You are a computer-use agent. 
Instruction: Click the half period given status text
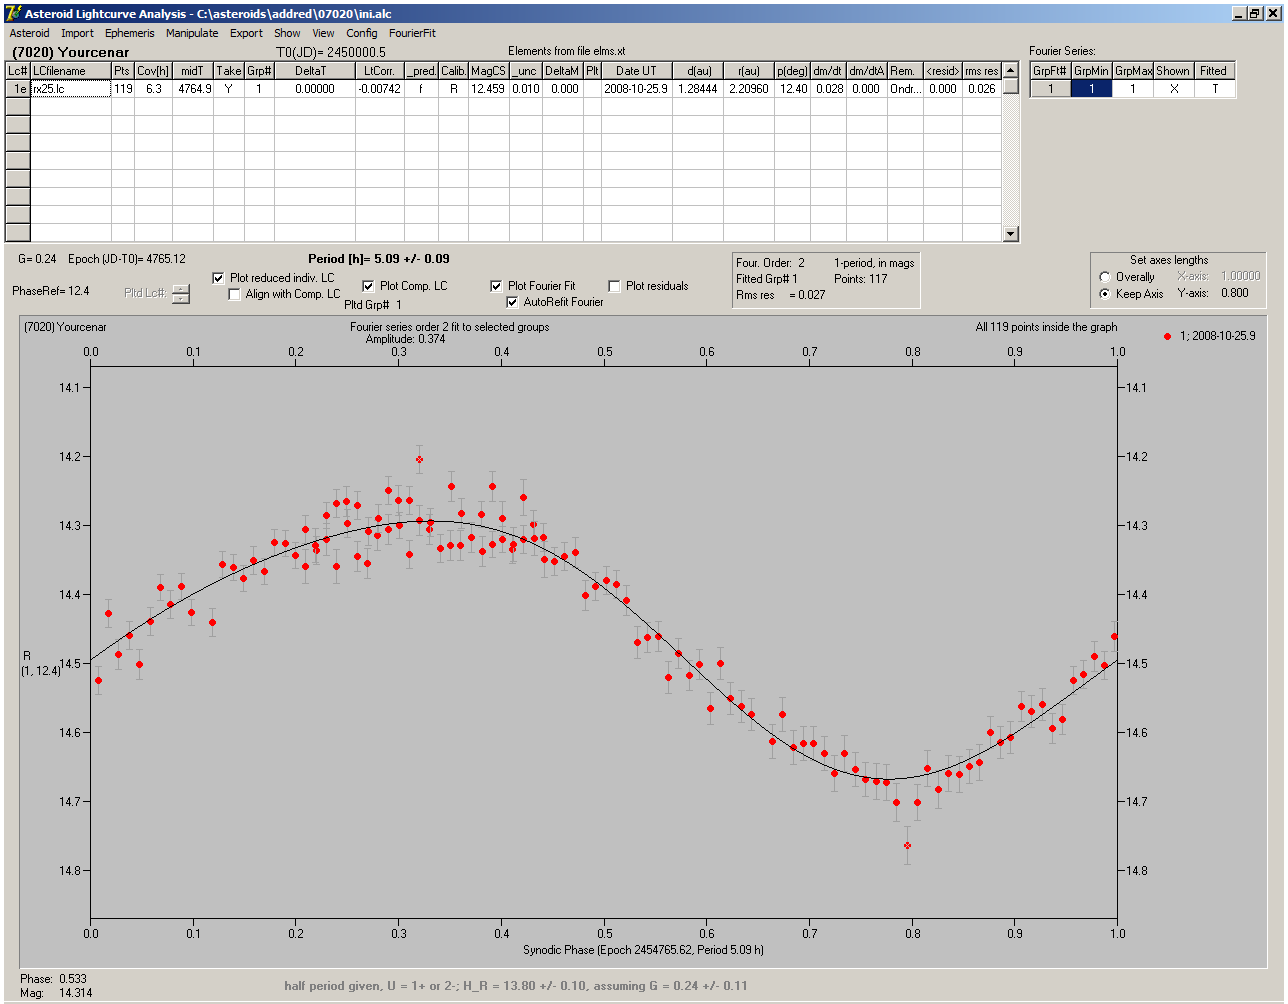click(516, 985)
